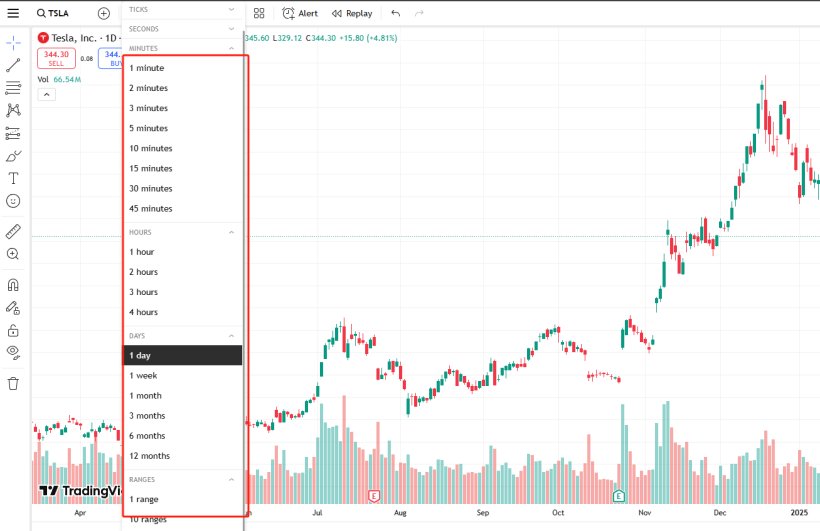
Task: Collapse the DAYS section
Action: click(x=182, y=336)
